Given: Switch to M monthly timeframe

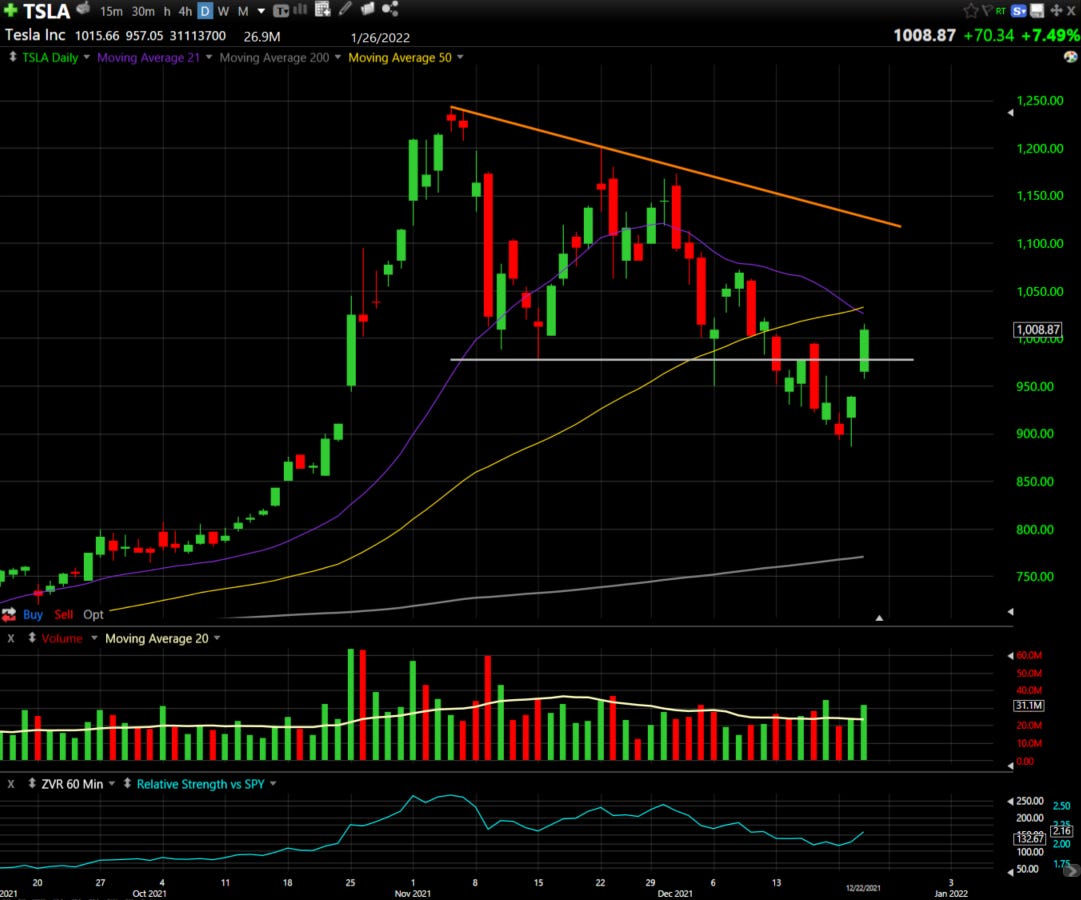Looking at the screenshot, I should pyautogui.click(x=243, y=11).
